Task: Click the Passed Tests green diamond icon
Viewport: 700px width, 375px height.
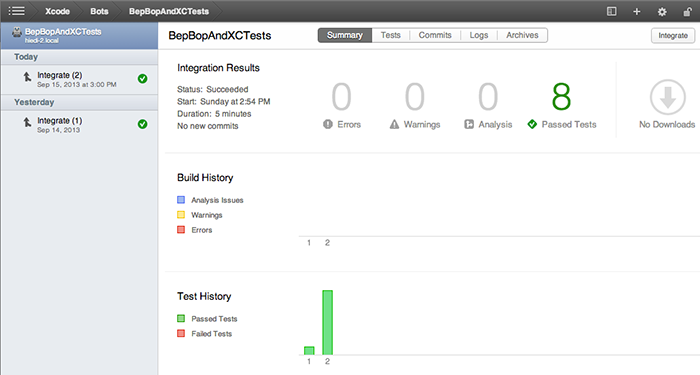Action: coord(532,124)
